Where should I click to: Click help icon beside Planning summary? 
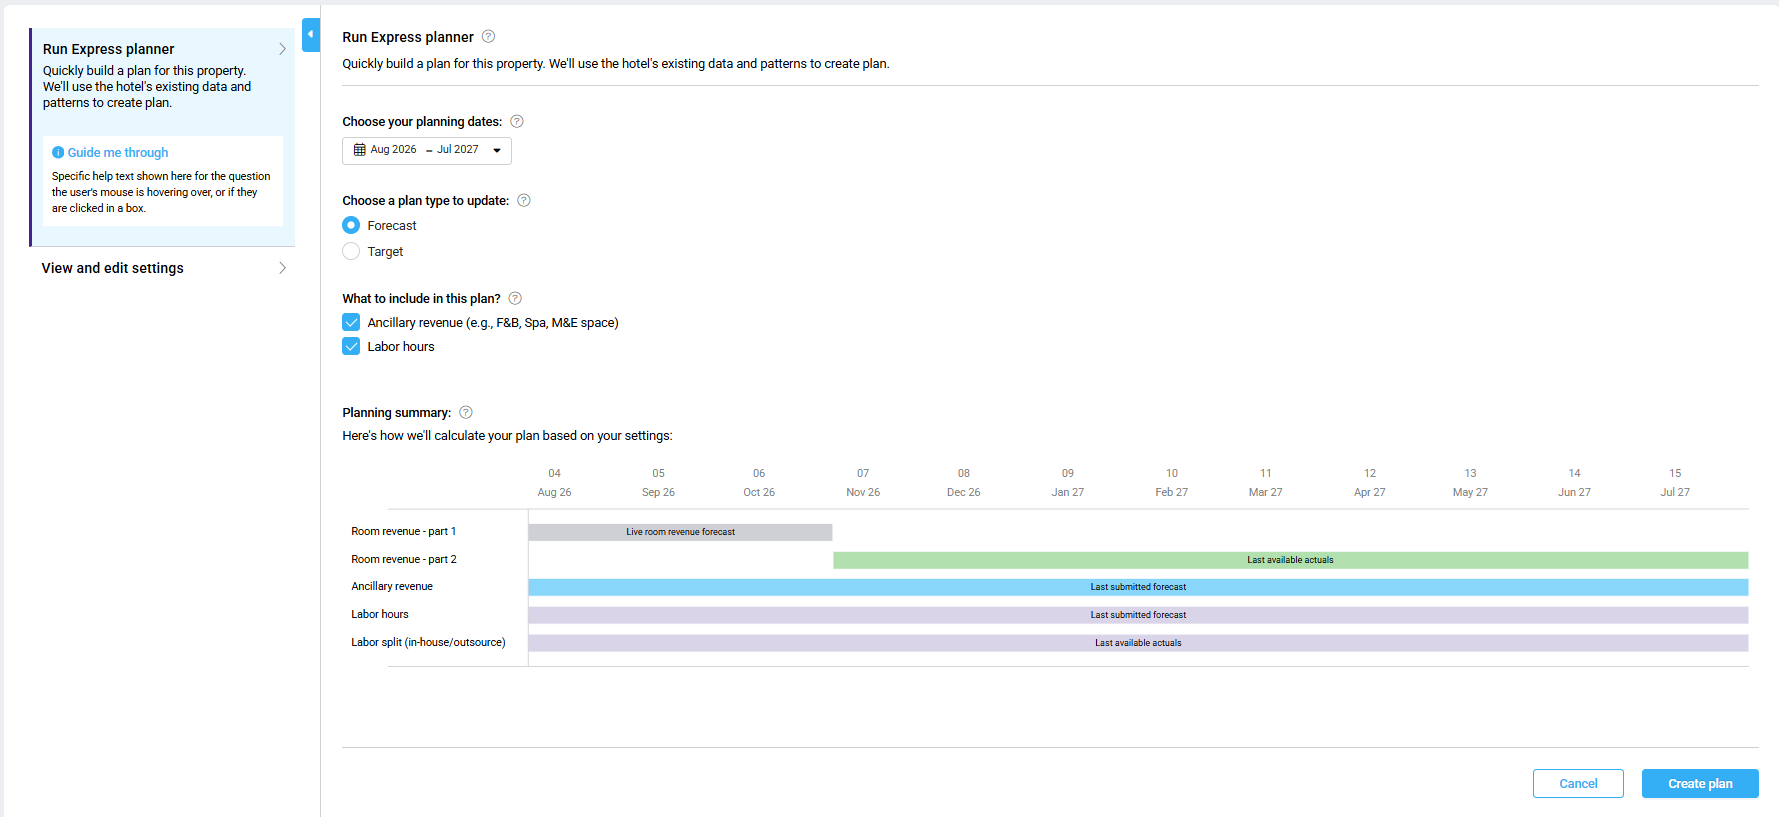[x=466, y=413]
